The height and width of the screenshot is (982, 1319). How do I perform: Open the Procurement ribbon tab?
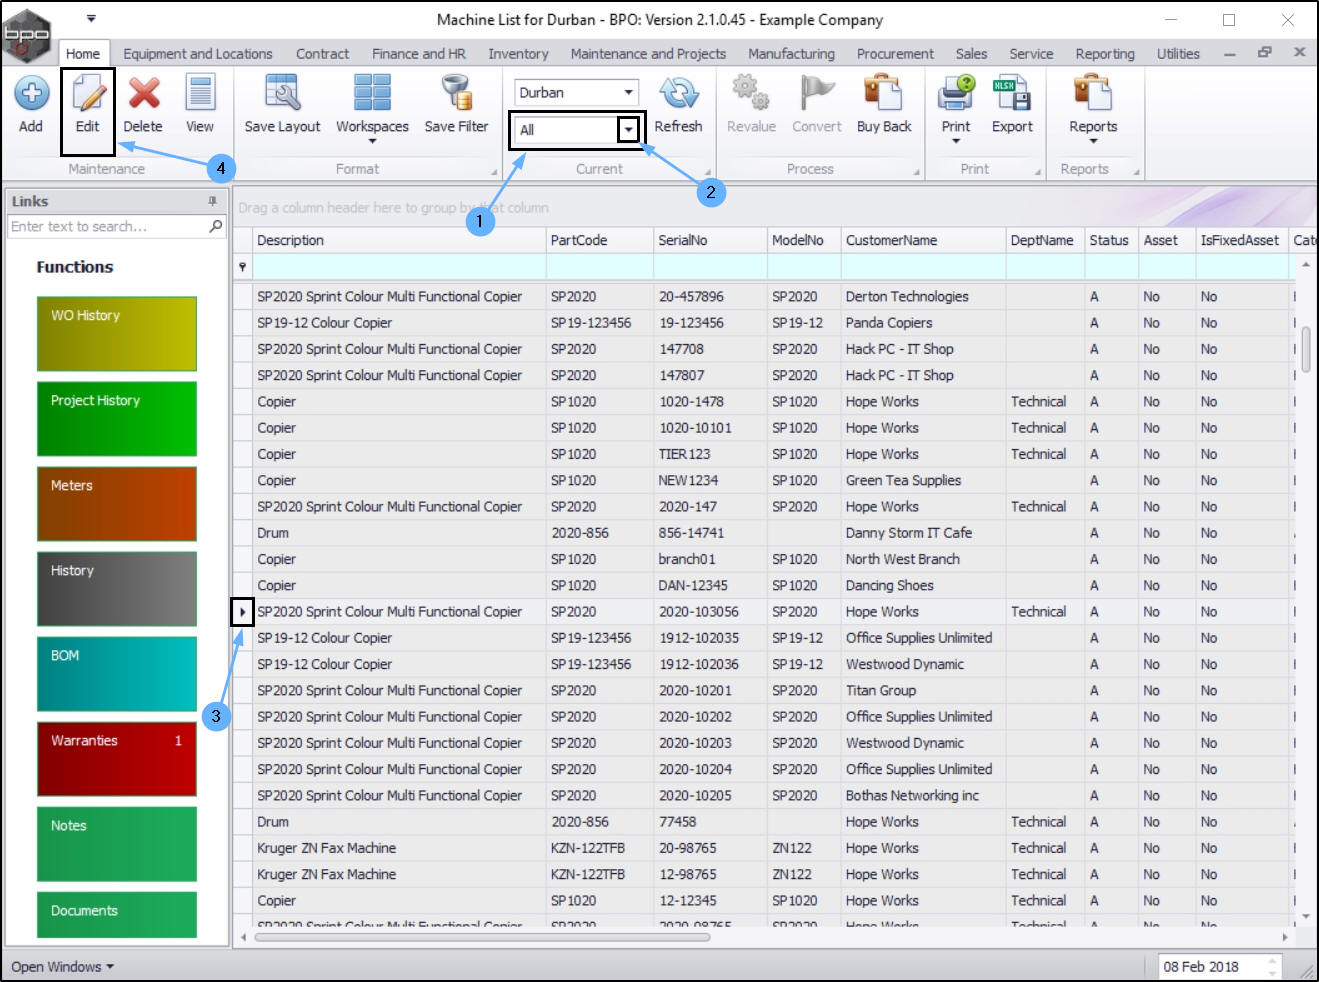tap(895, 54)
